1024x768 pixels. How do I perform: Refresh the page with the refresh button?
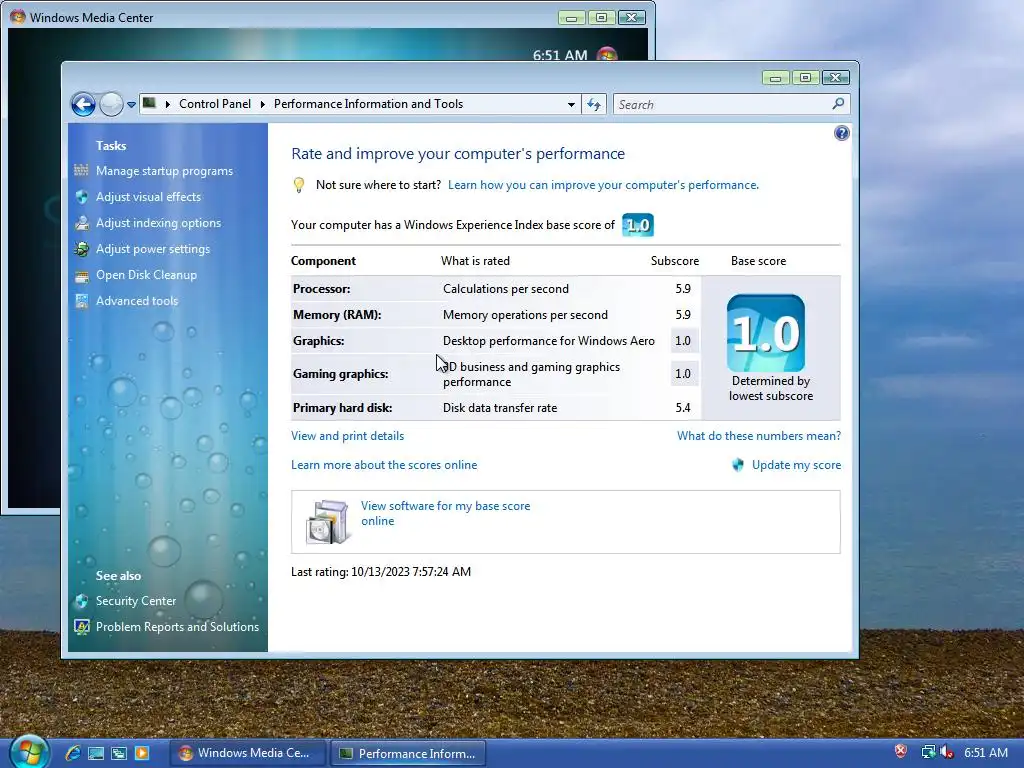click(x=594, y=104)
